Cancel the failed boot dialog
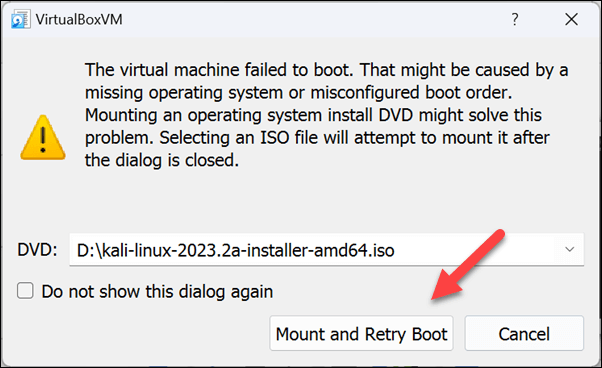The width and height of the screenshot is (602, 368). click(524, 333)
